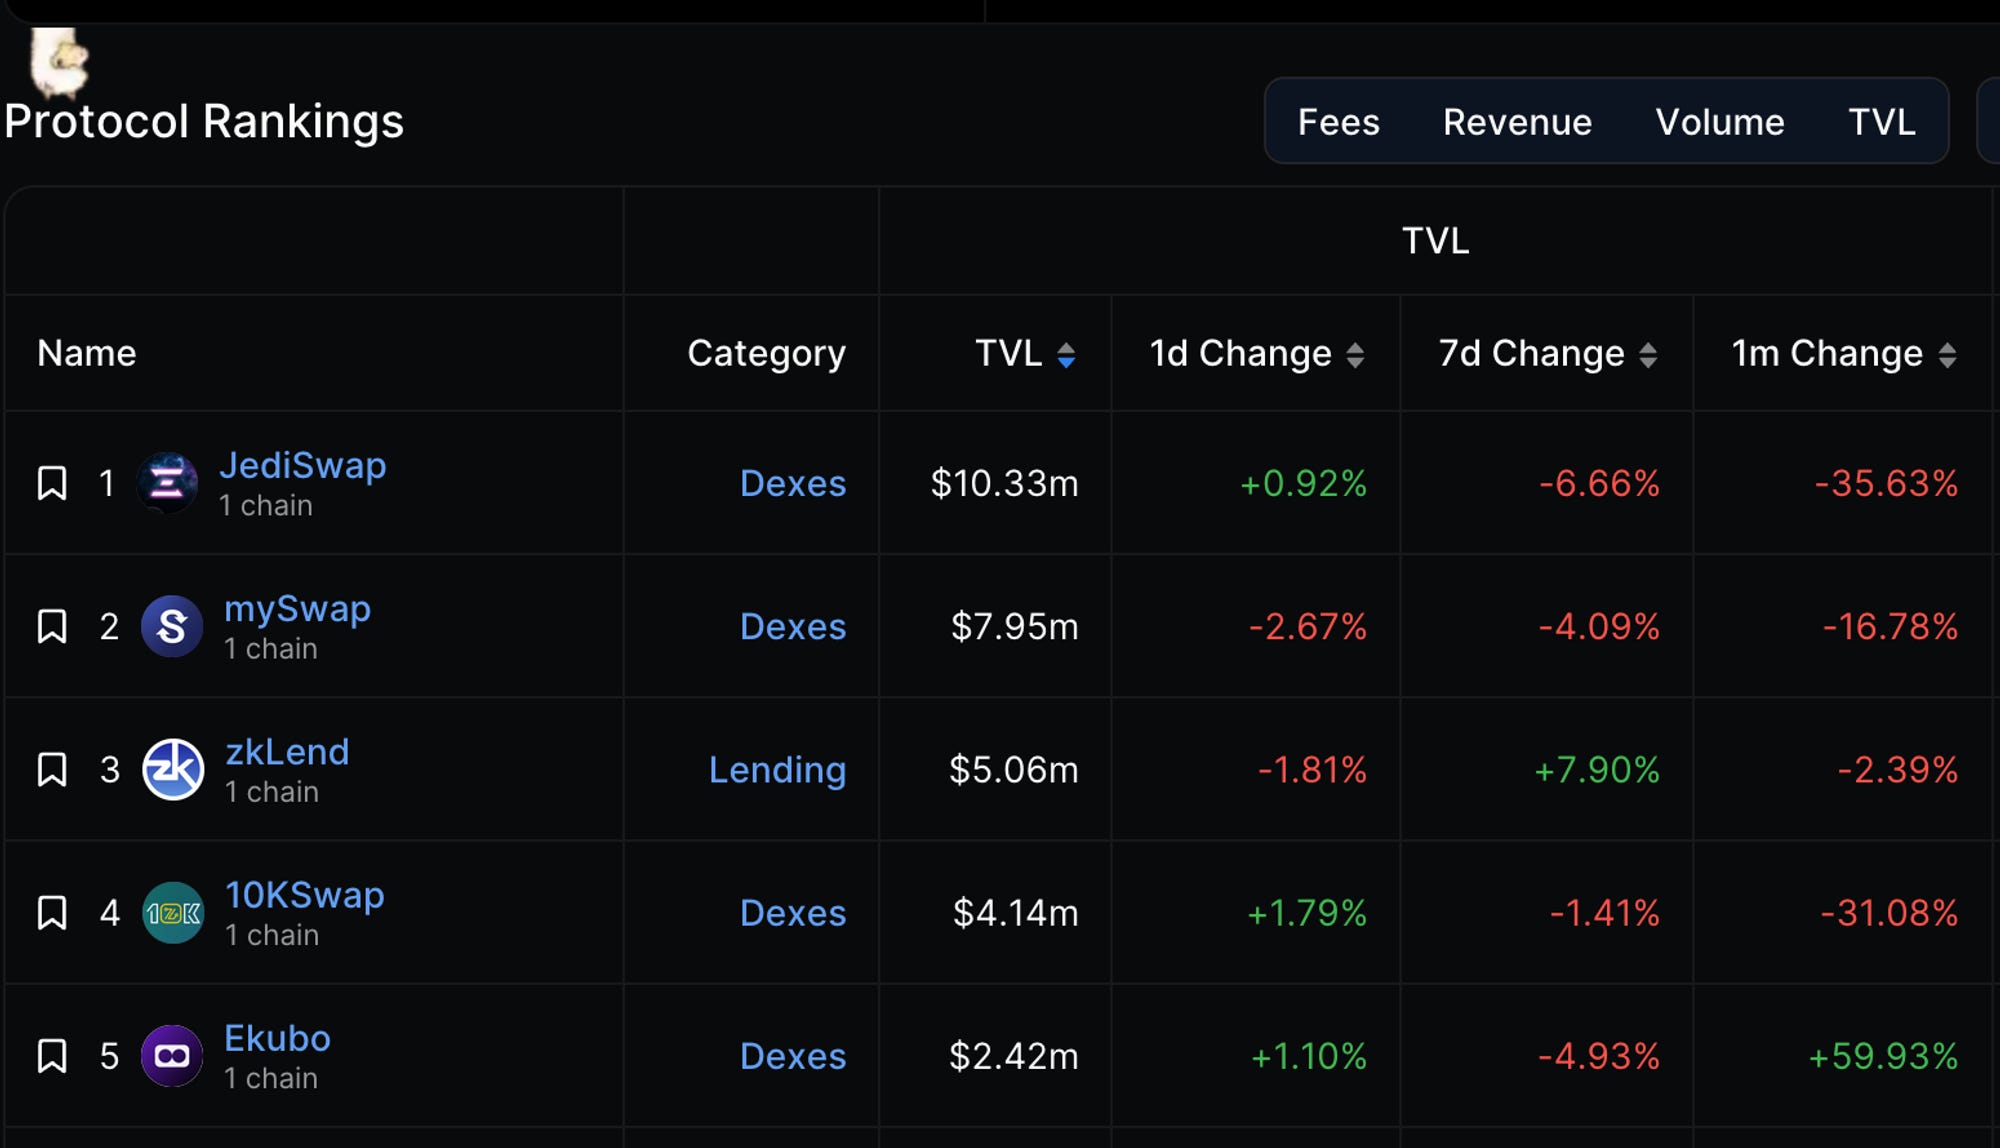Screen dimensions: 2000x1148
Task: Open the Lending category link
Action: pos(777,770)
